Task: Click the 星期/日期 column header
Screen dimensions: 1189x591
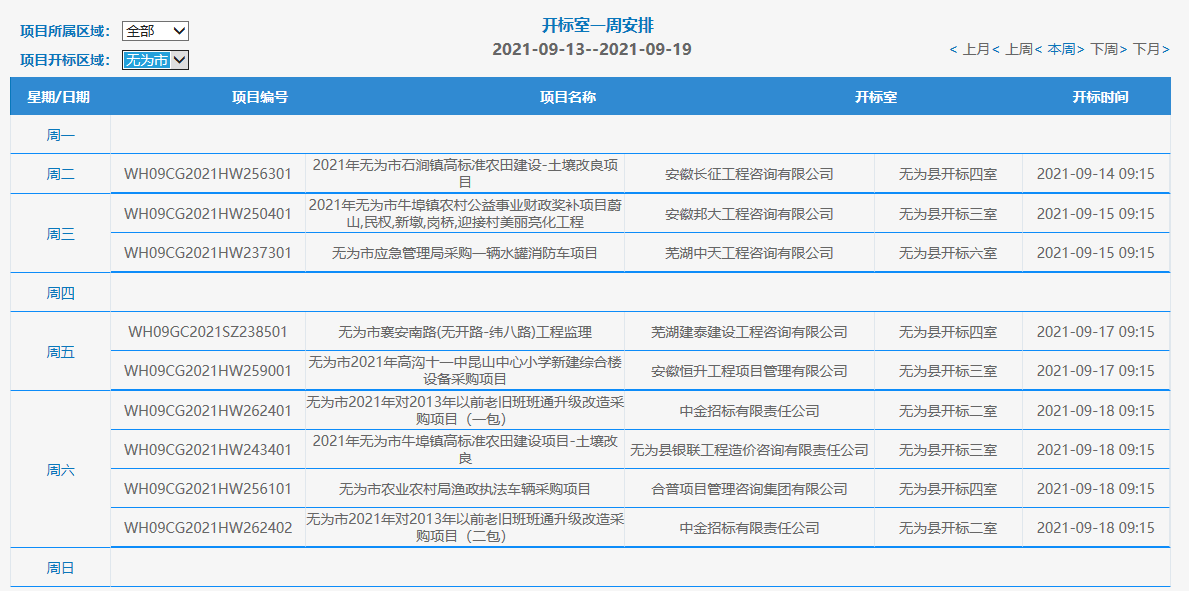Action: click(59, 97)
